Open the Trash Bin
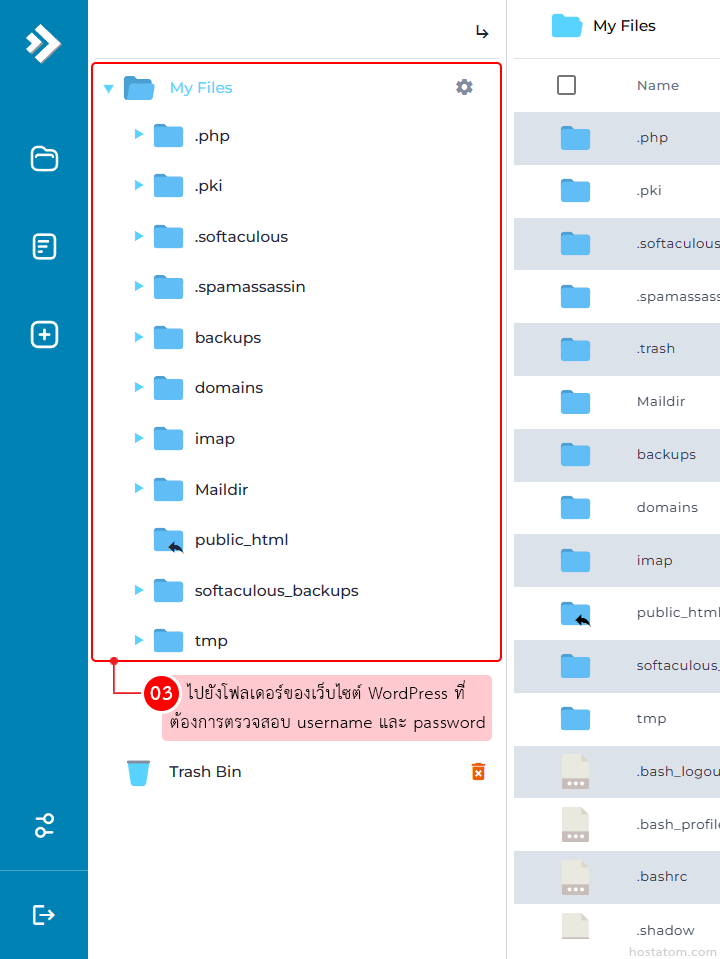 [204, 772]
